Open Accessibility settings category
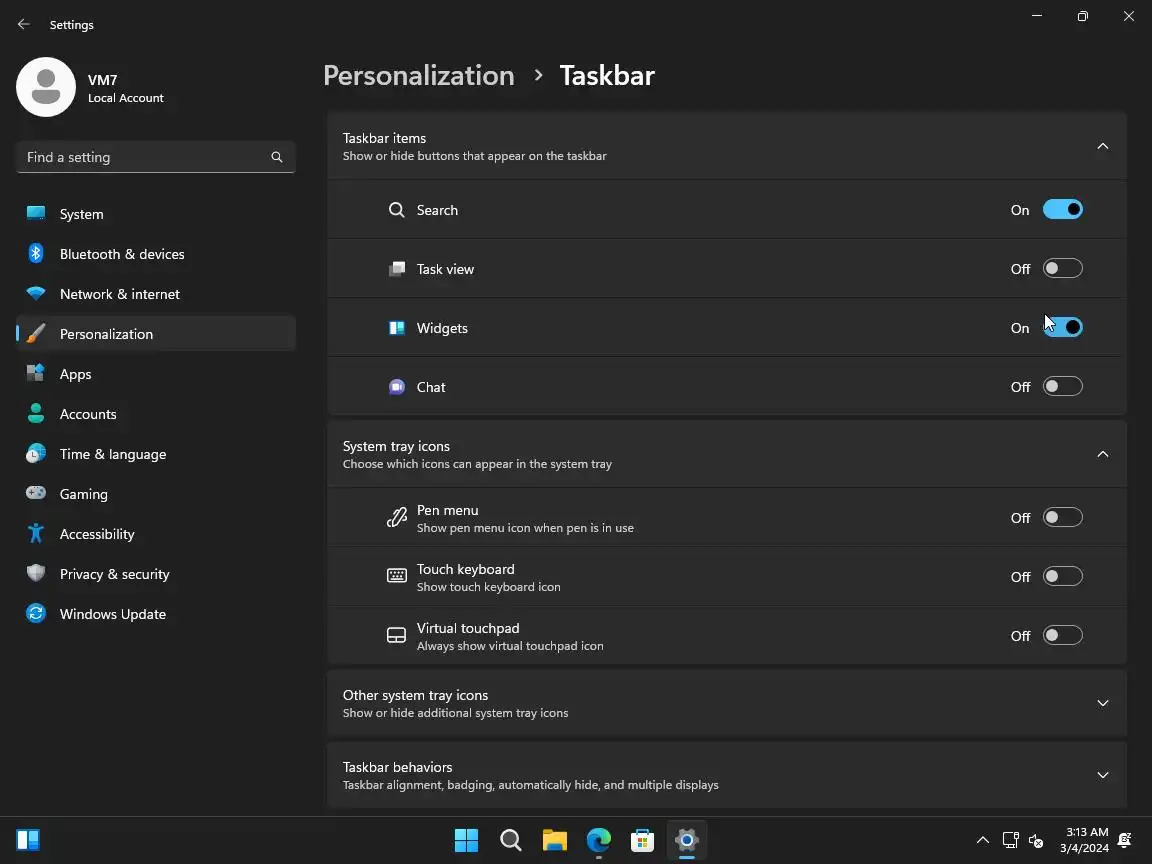 156,534
